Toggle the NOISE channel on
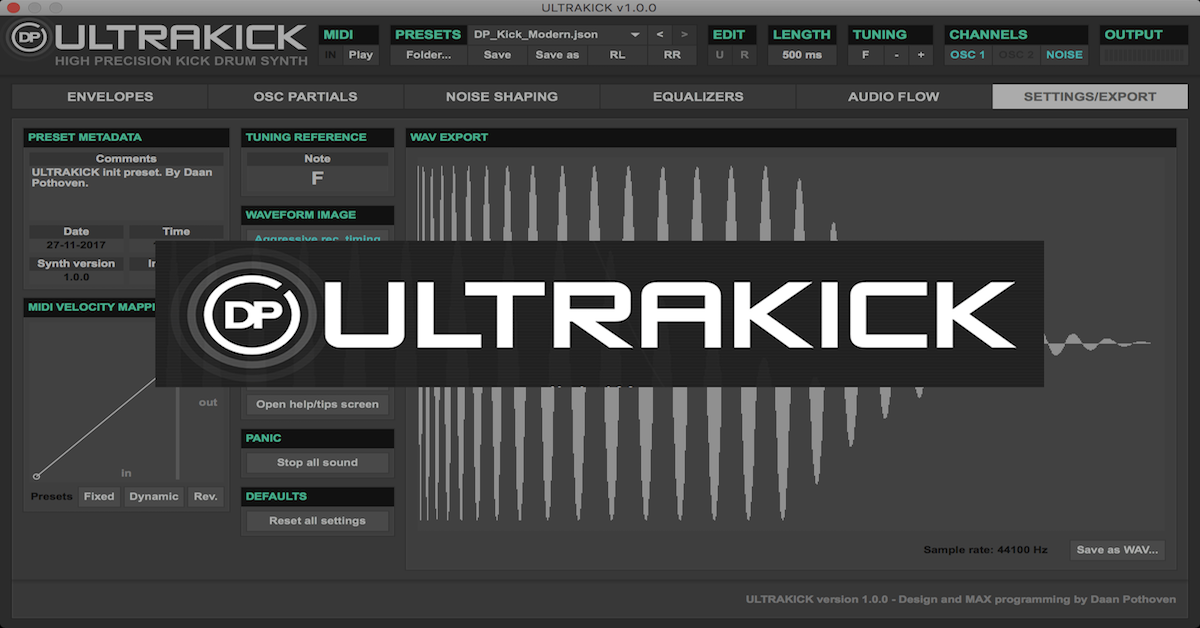 coord(1063,54)
